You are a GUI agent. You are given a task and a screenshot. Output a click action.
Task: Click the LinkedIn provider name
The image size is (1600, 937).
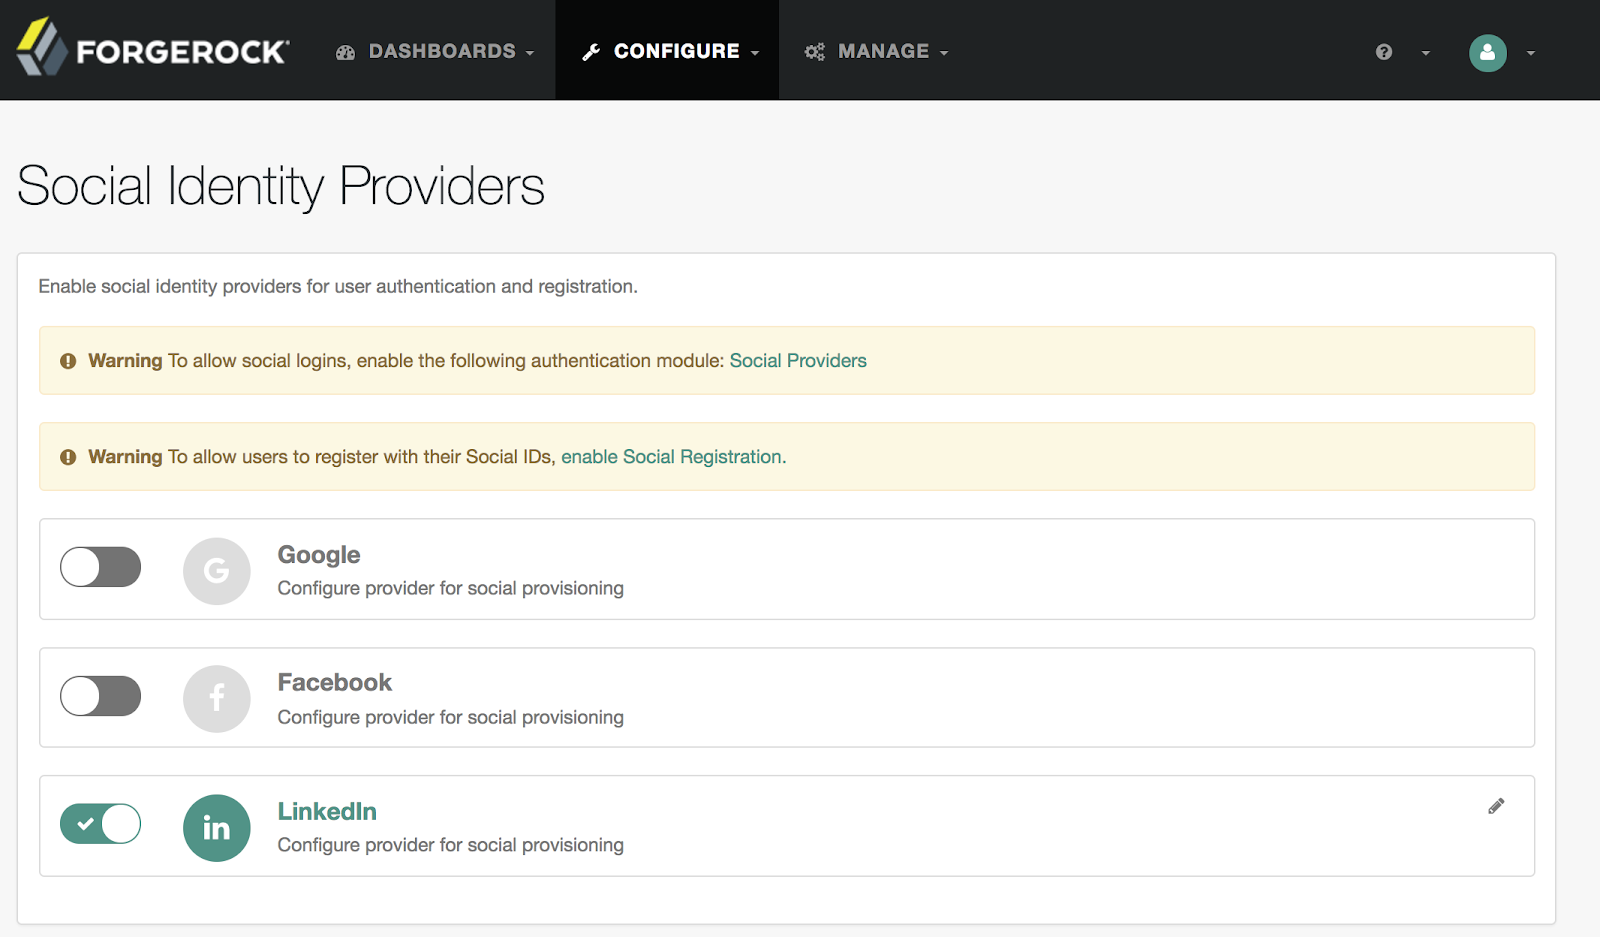click(327, 811)
